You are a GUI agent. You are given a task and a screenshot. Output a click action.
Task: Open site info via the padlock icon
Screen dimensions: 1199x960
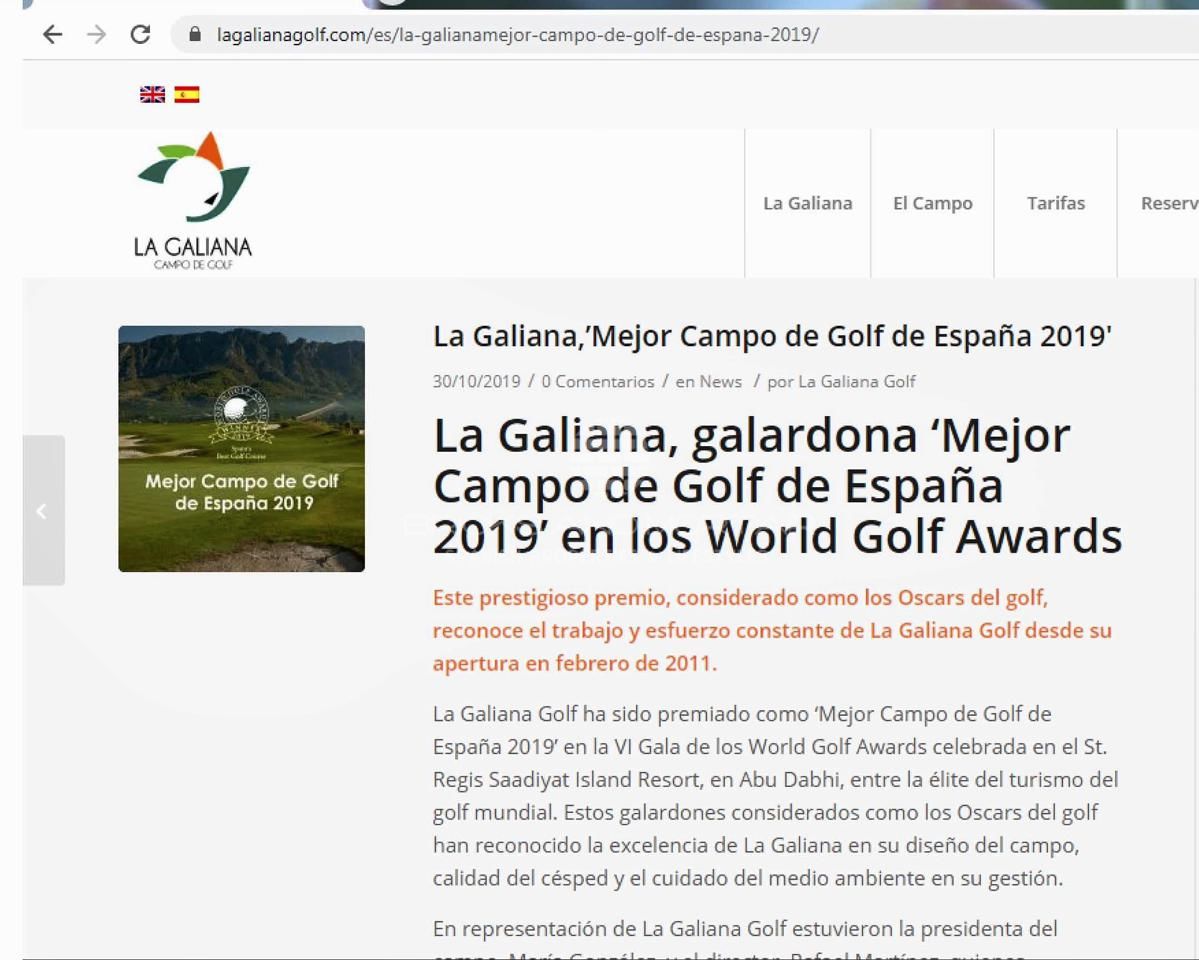click(x=194, y=37)
